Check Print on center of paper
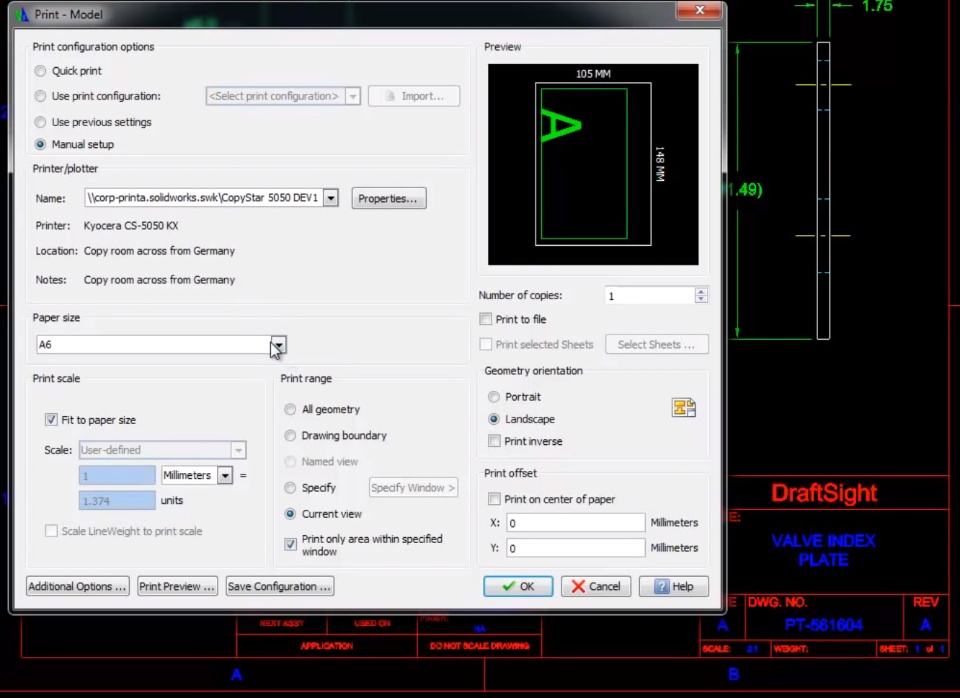The width and height of the screenshot is (960, 698). tap(494, 499)
